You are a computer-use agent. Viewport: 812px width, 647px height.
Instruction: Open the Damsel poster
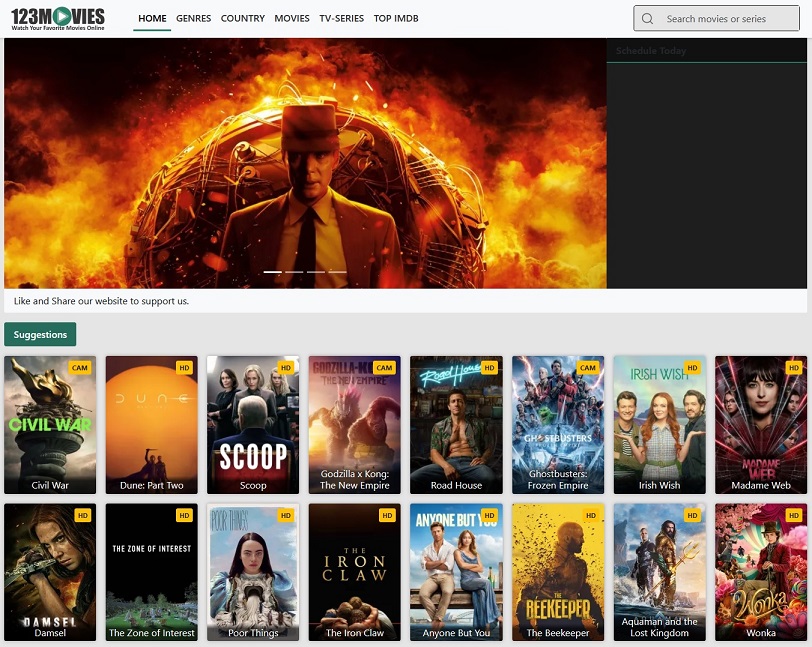click(50, 572)
